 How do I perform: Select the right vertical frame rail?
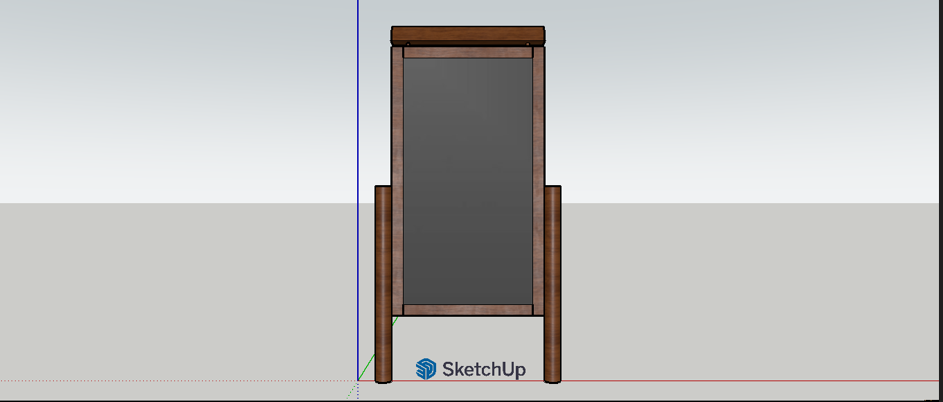pos(539,181)
